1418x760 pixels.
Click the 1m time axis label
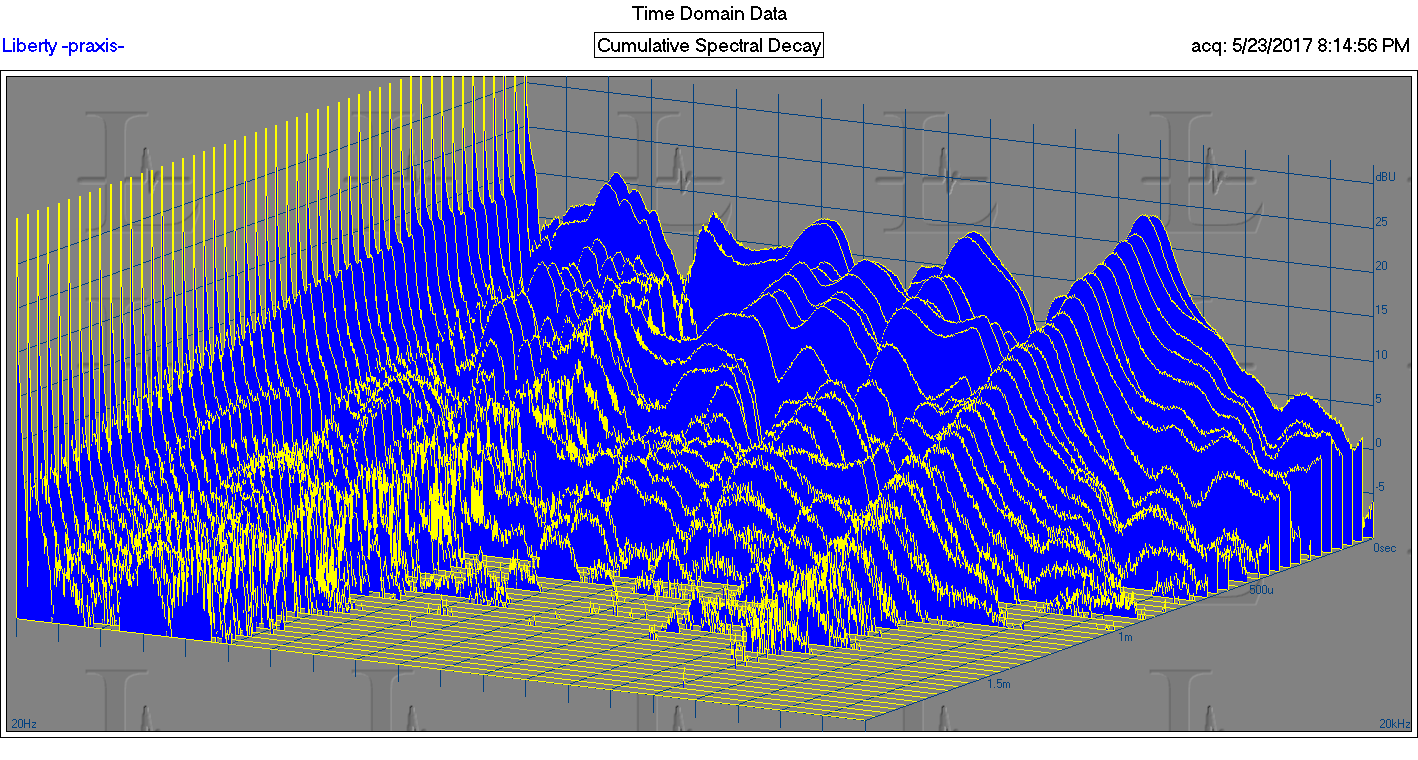coord(1126,637)
